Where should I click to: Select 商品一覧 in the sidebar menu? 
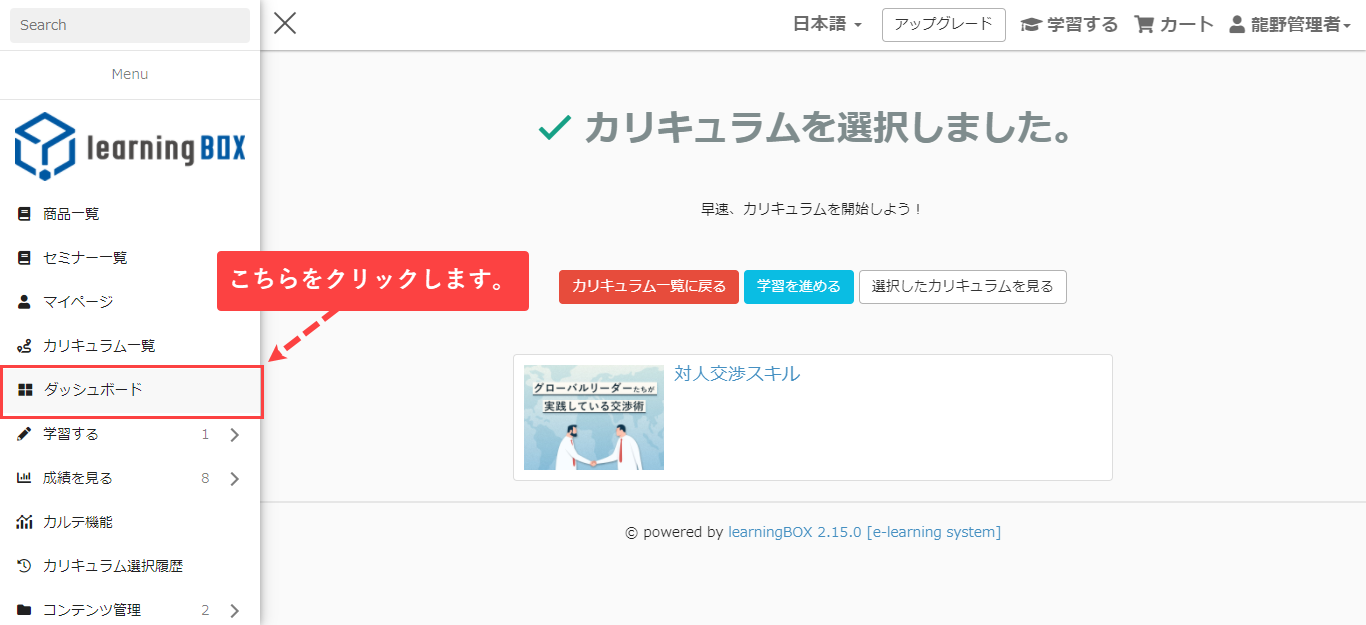pyautogui.click(x=71, y=214)
